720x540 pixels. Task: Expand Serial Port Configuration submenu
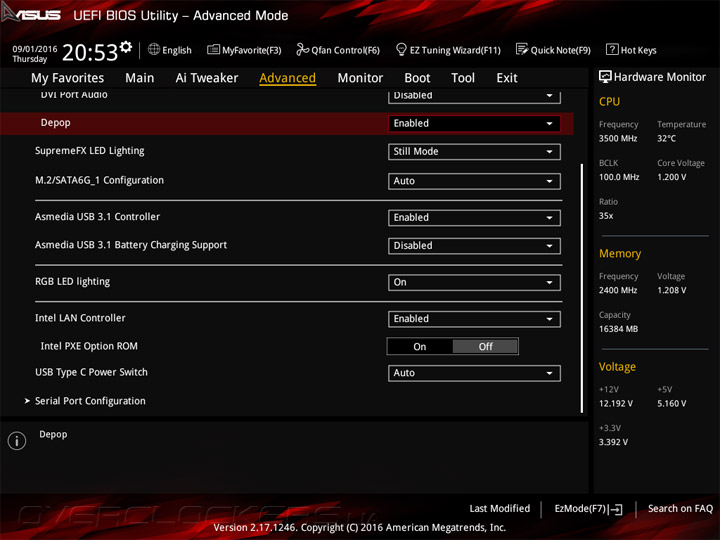[90, 401]
